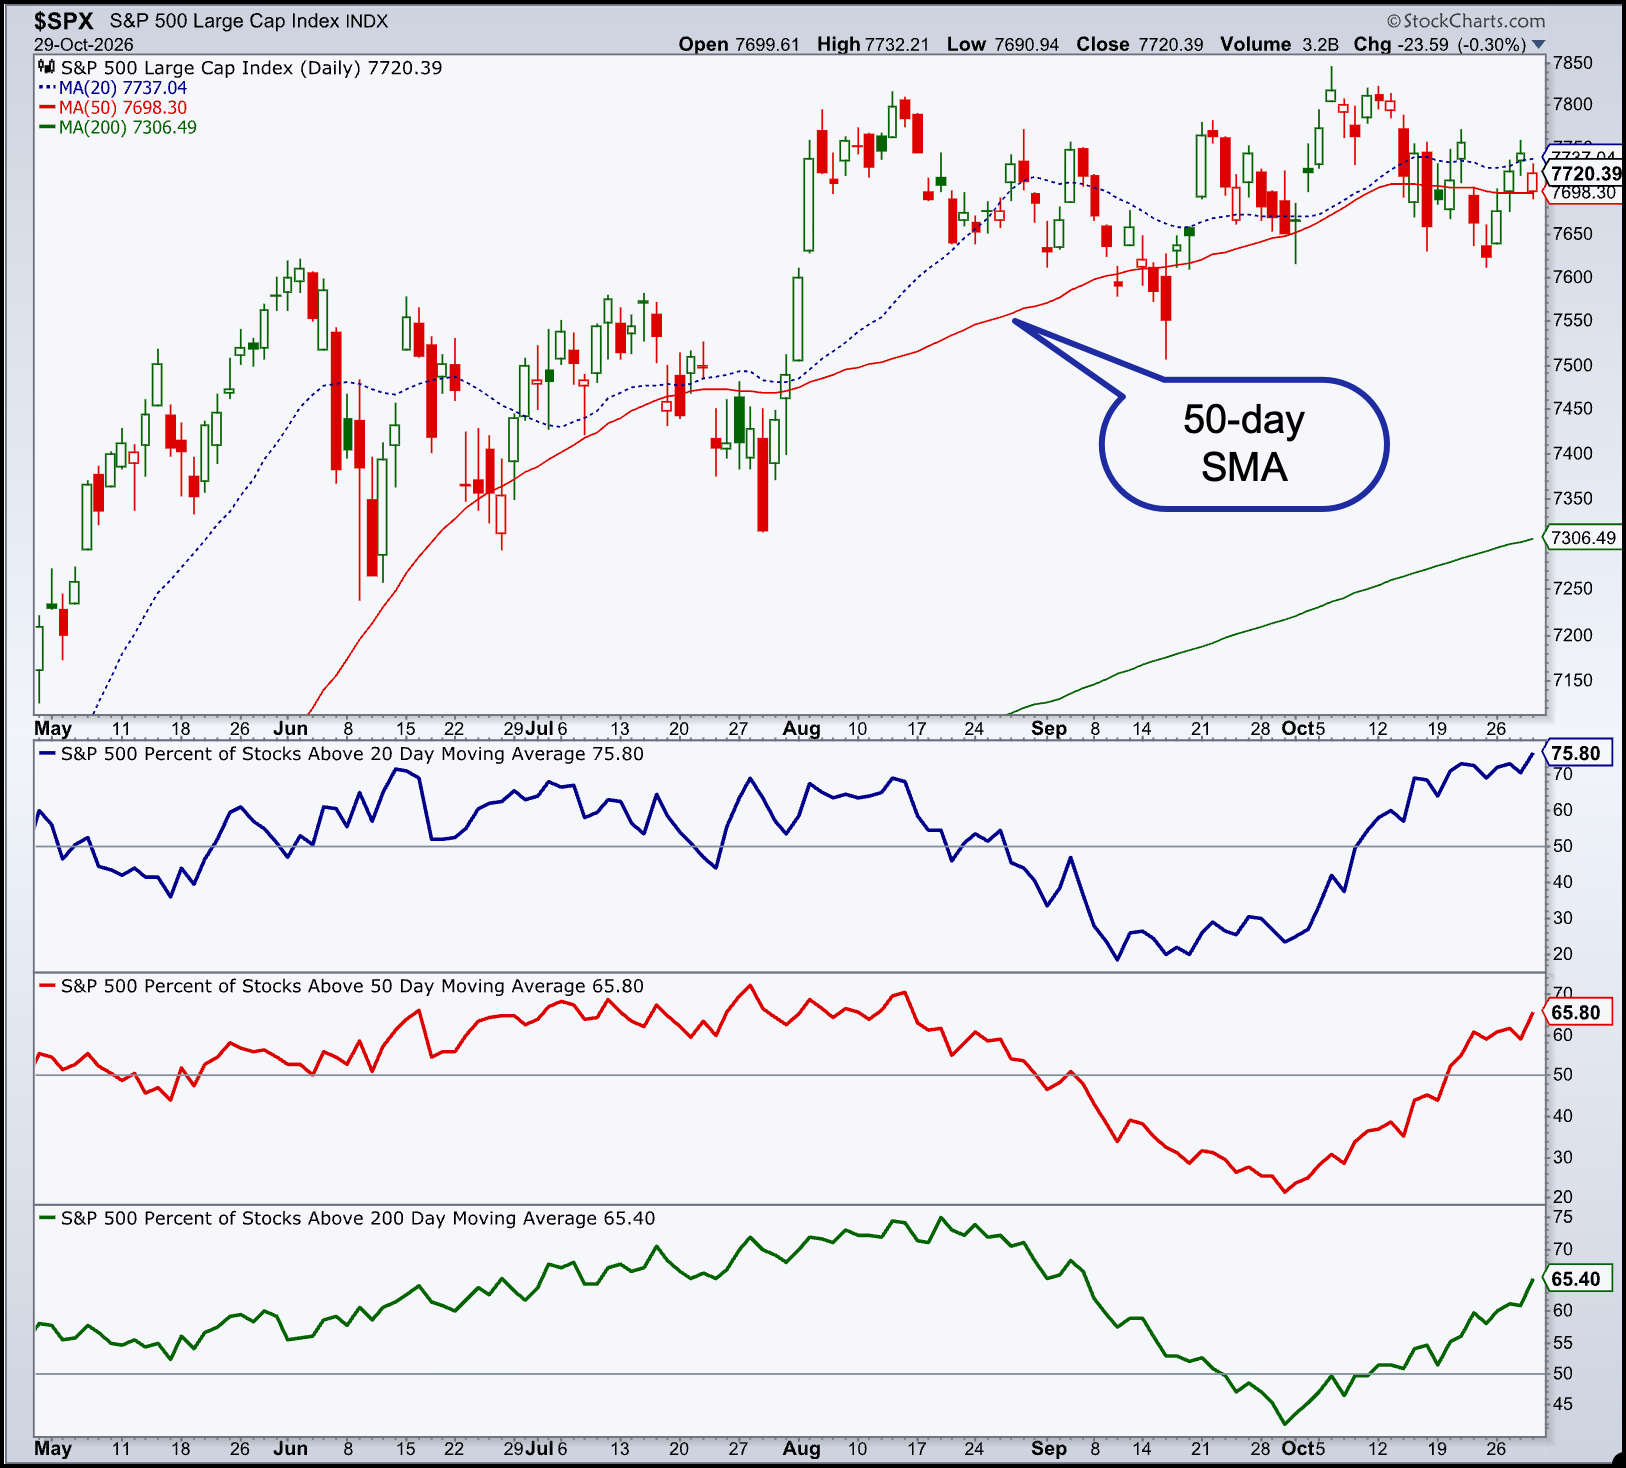The height and width of the screenshot is (1468, 1626).
Task: Click the 7306.49 green axis price tag
Action: tap(1582, 538)
